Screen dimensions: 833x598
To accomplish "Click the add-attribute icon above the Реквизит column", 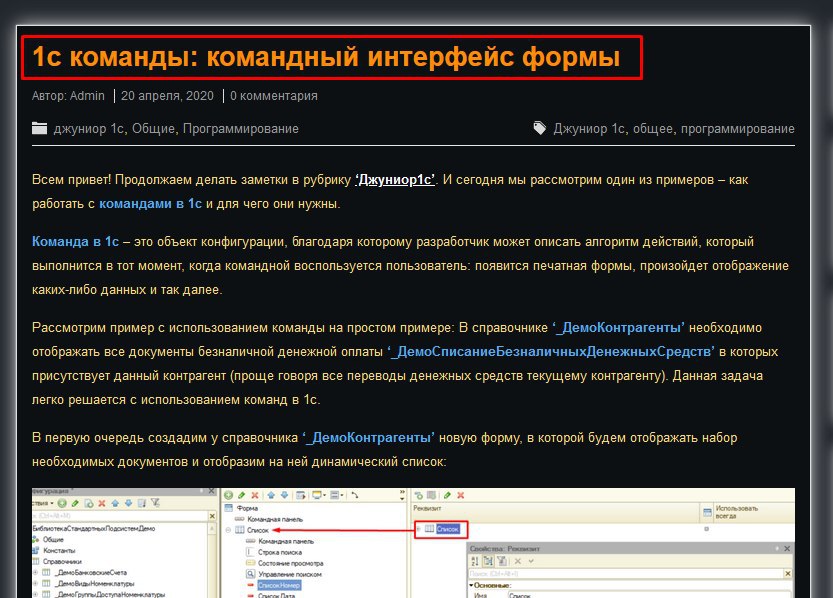I will (x=419, y=496).
